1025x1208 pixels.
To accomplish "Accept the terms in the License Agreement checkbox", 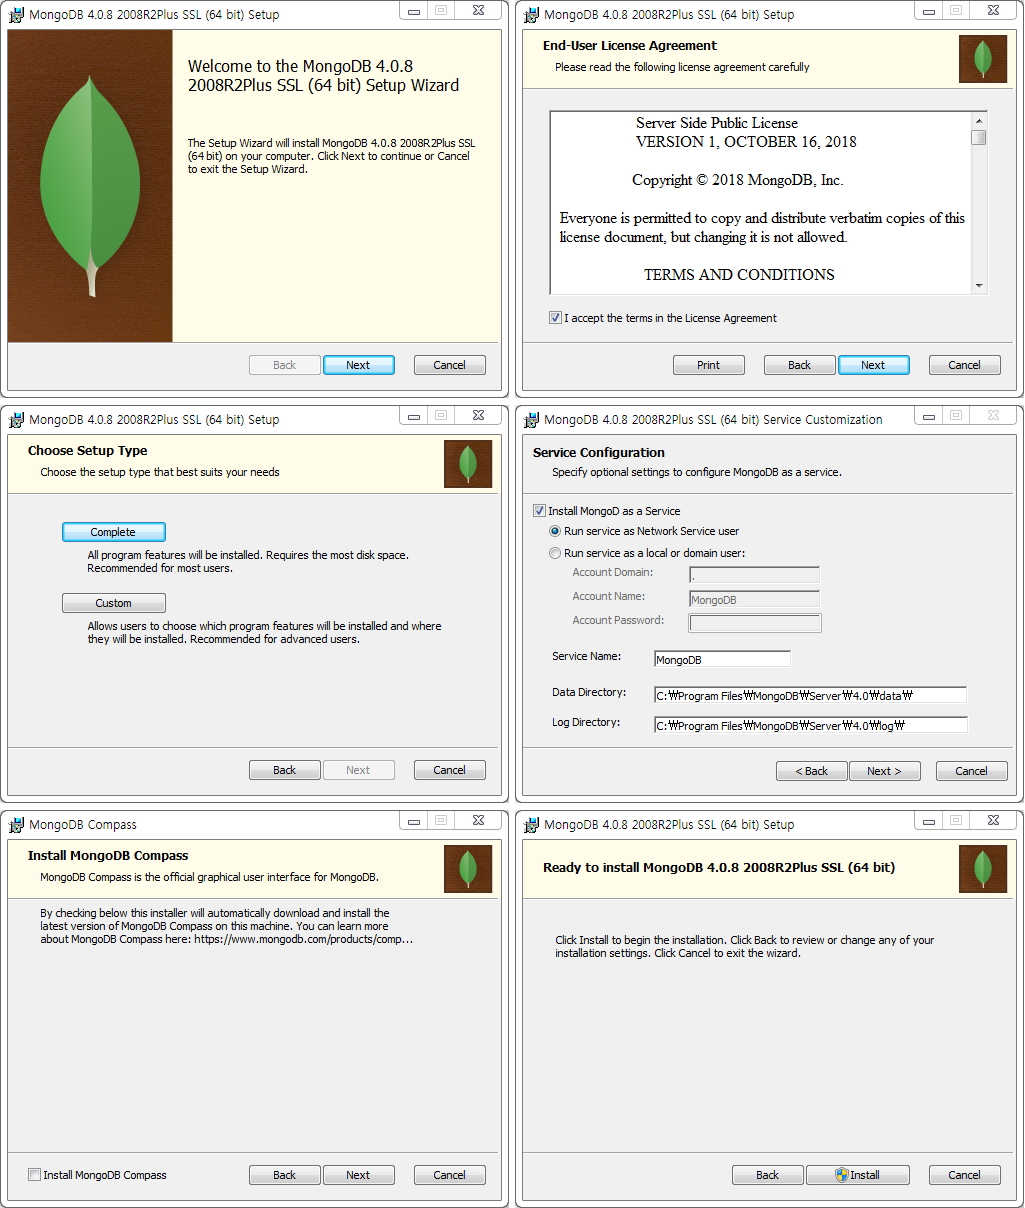I will [x=555, y=318].
